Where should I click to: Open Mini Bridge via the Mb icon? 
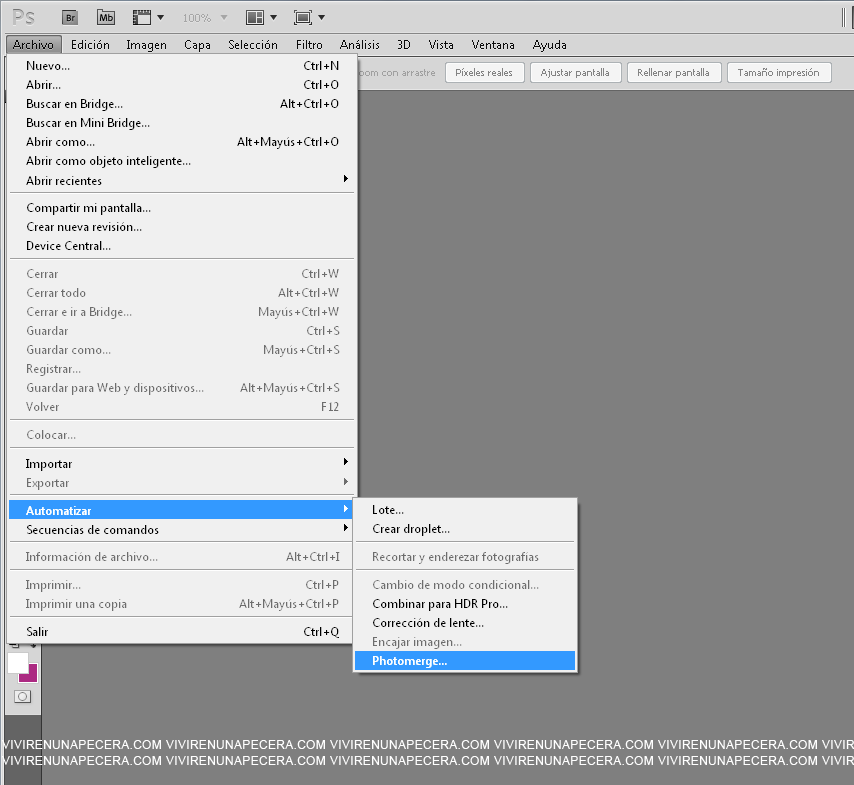105,17
